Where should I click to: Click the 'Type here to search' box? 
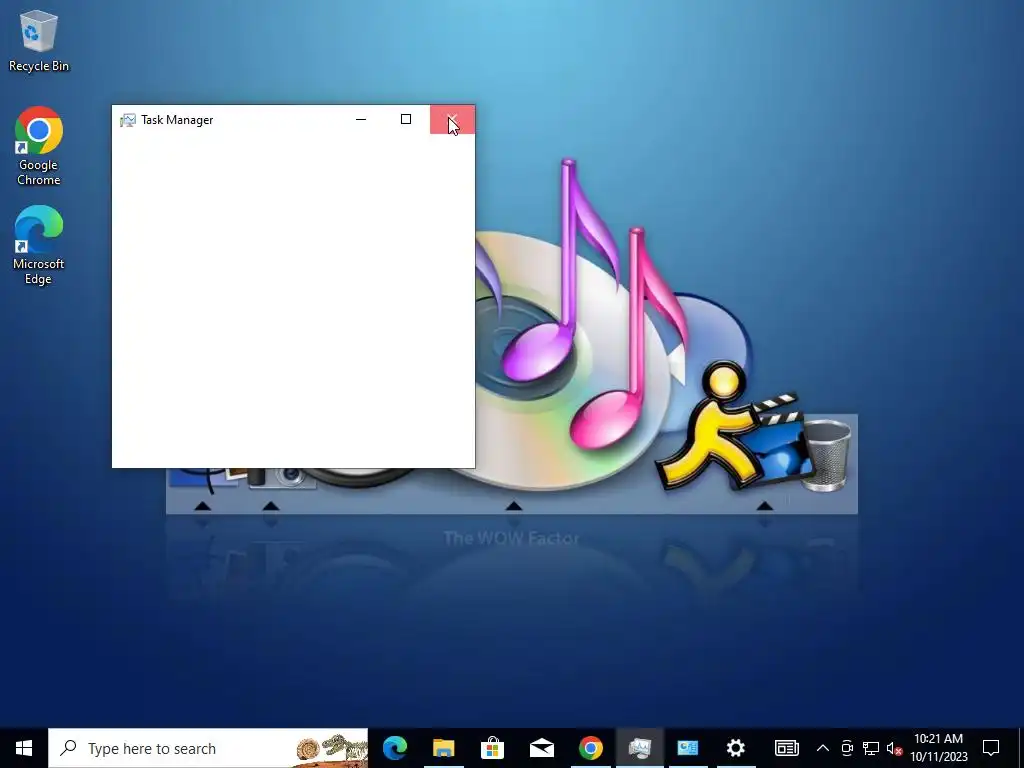tap(208, 748)
